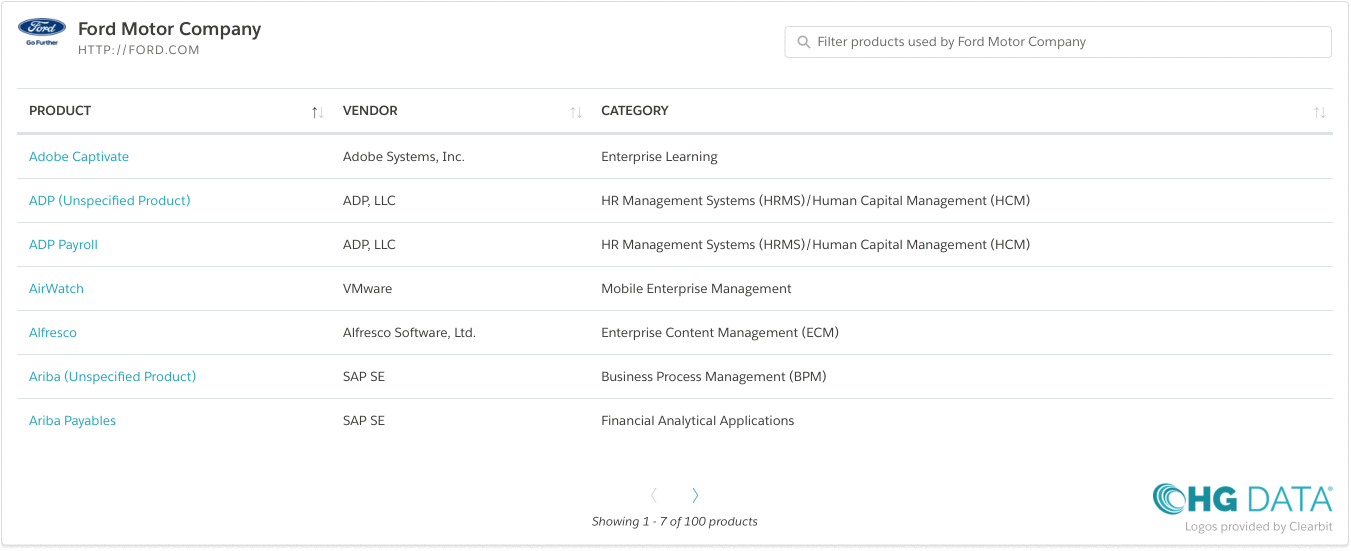Select Financial Analytical Applications cell
Viewport: 1351px width, 551px height.
click(698, 420)
